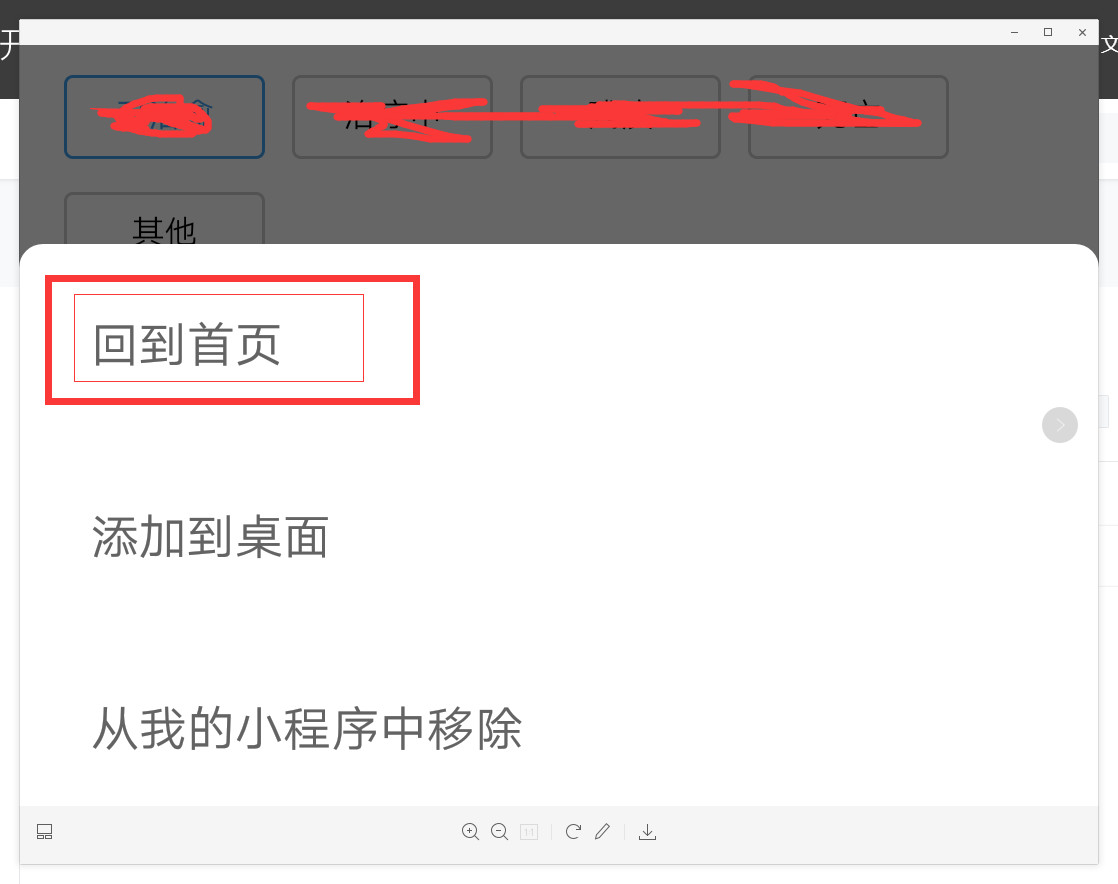Download the image with the save icon
The image size is (1118, 884).
click(647, 832)
